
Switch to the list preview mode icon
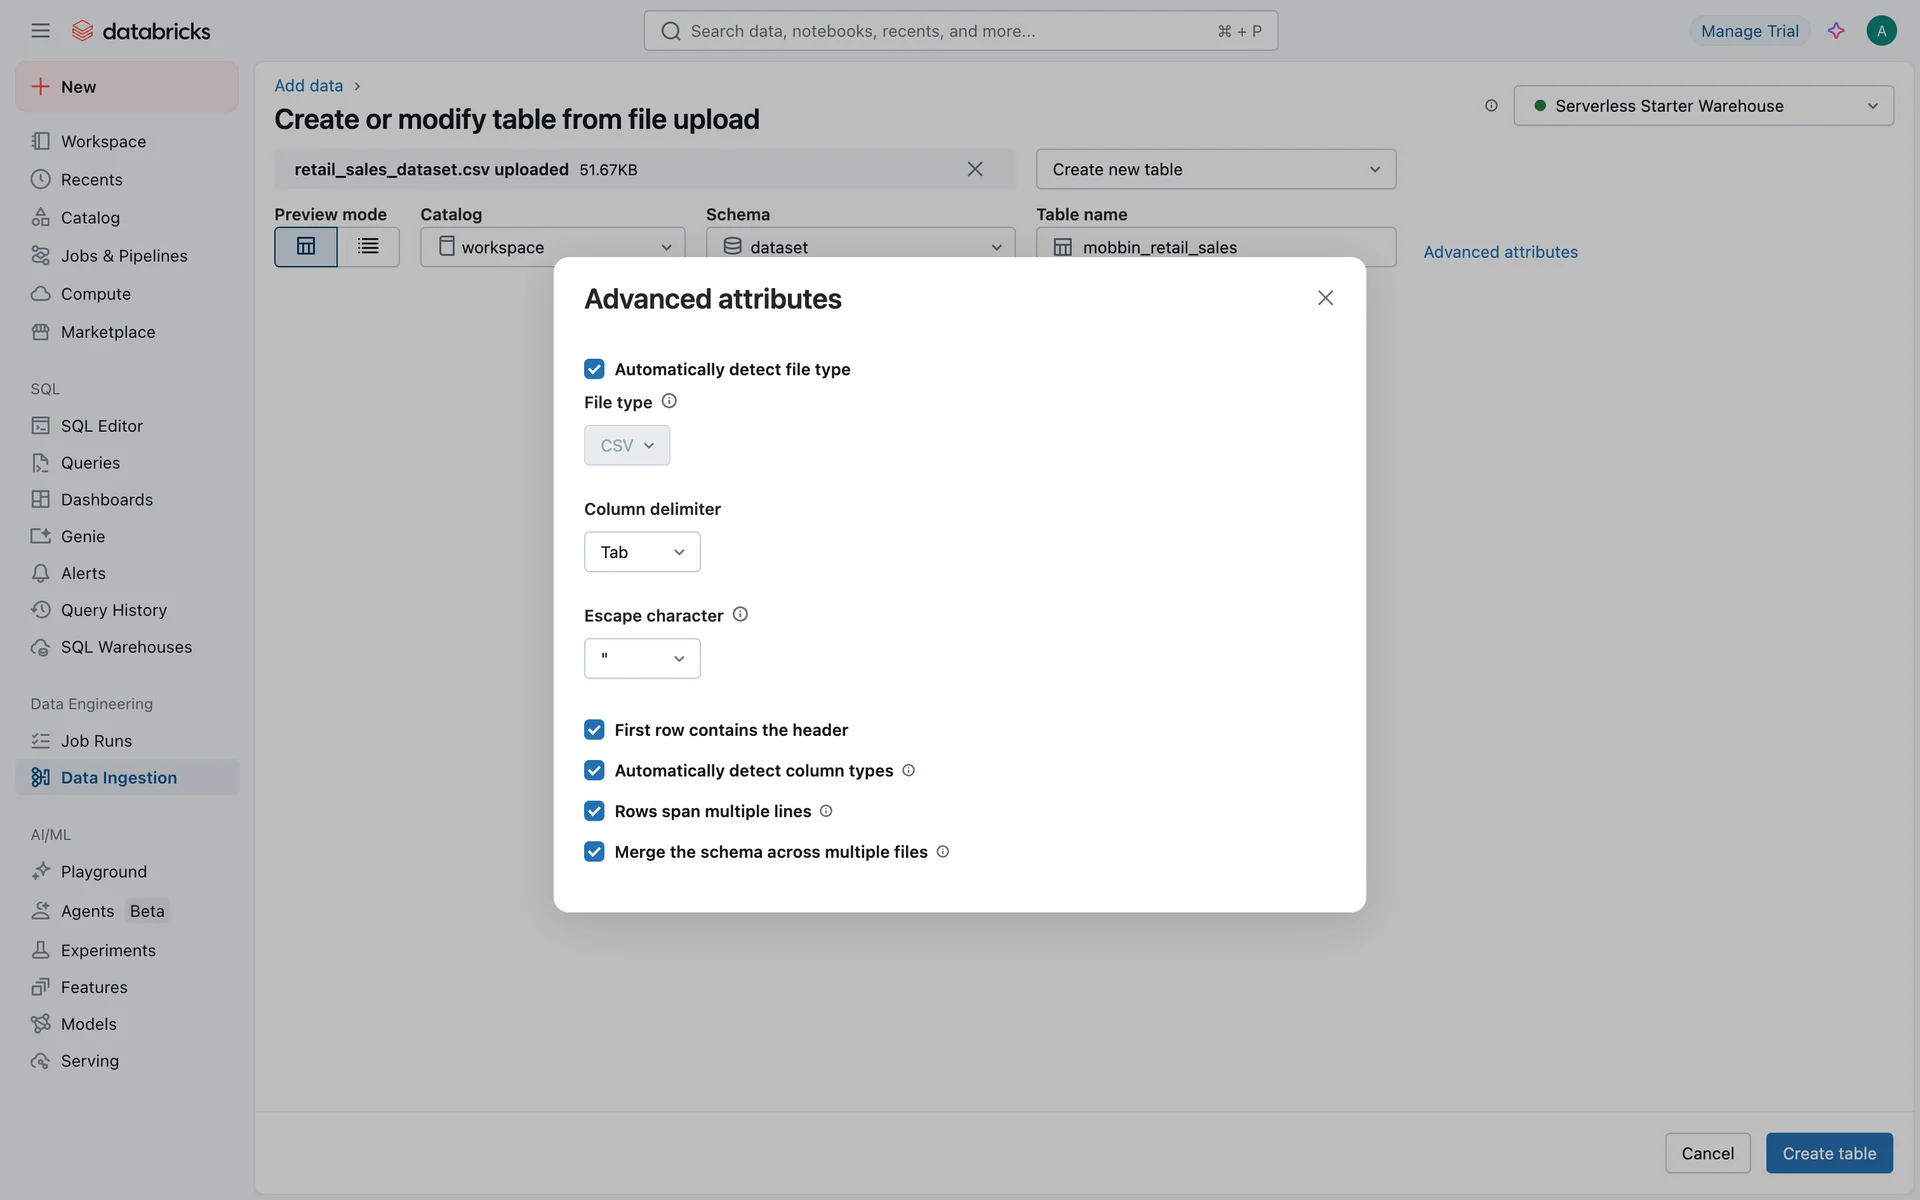[x=368, y=246]
